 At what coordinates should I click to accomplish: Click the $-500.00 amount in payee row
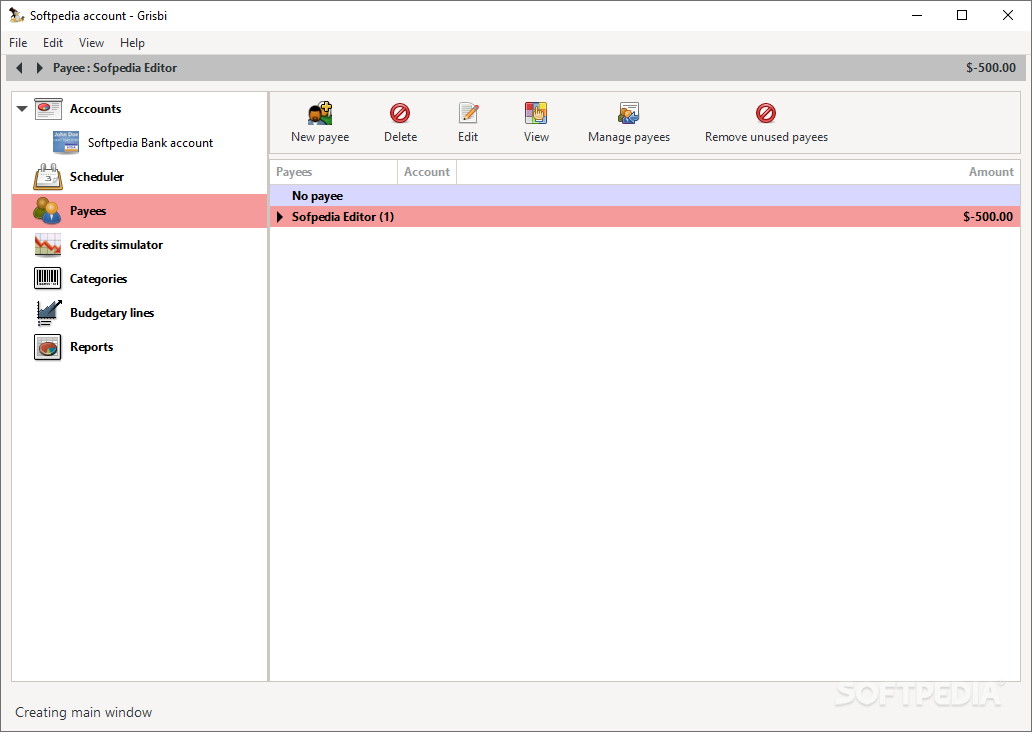coord(988,217)
